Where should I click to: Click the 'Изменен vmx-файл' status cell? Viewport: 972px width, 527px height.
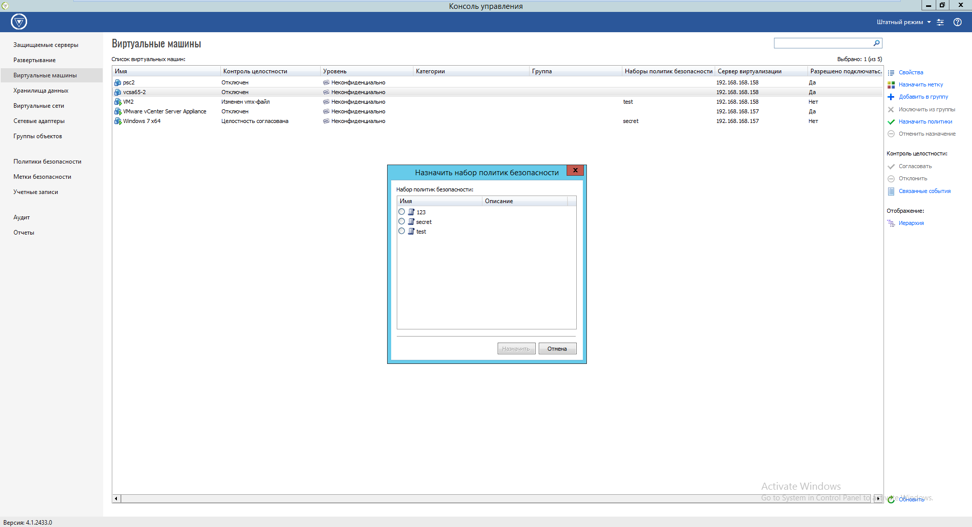pos(245,102)
